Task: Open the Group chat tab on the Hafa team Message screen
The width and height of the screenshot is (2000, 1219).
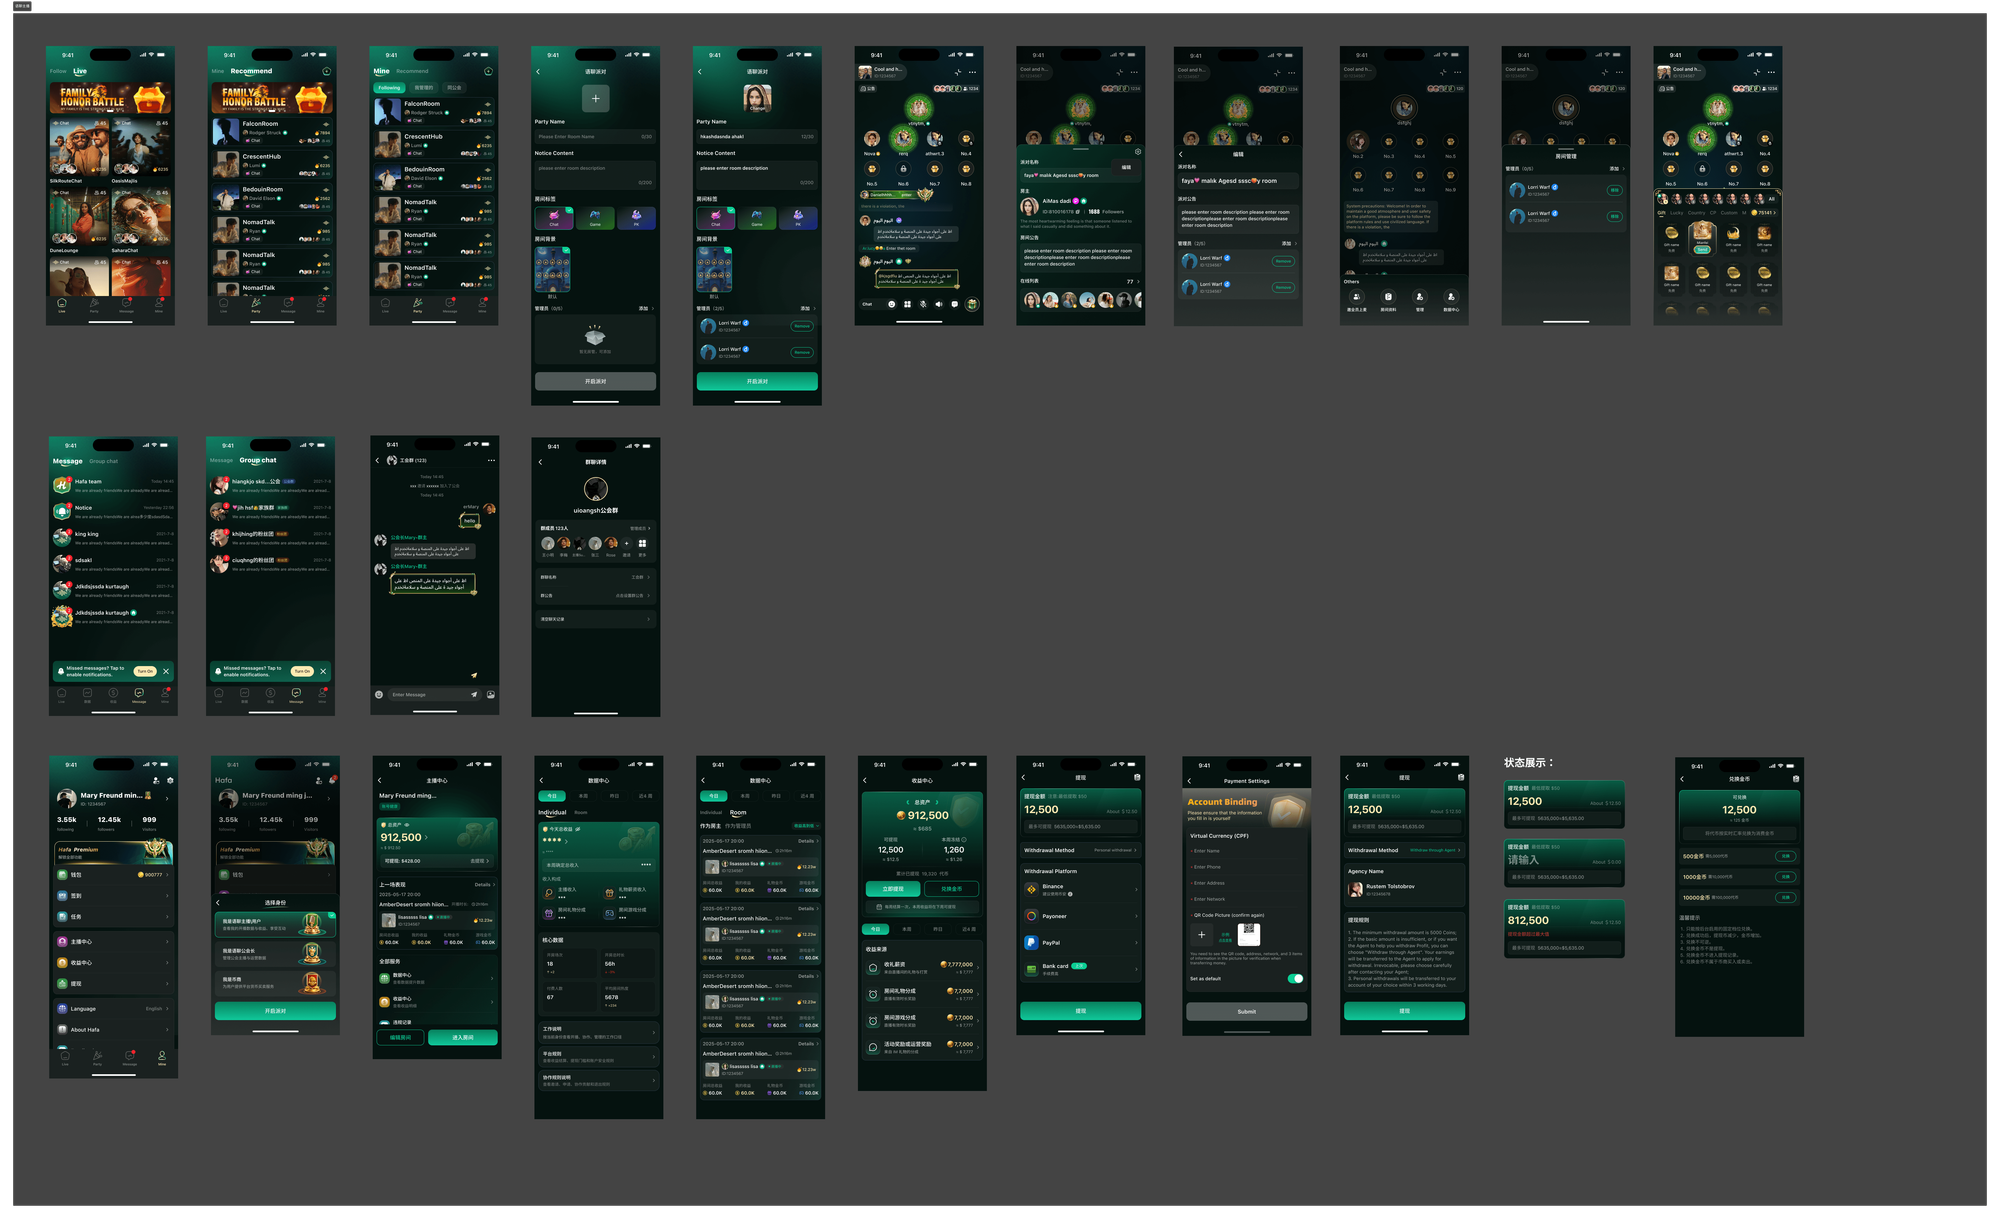Action: pyautogui.click(x=104, y=461)
